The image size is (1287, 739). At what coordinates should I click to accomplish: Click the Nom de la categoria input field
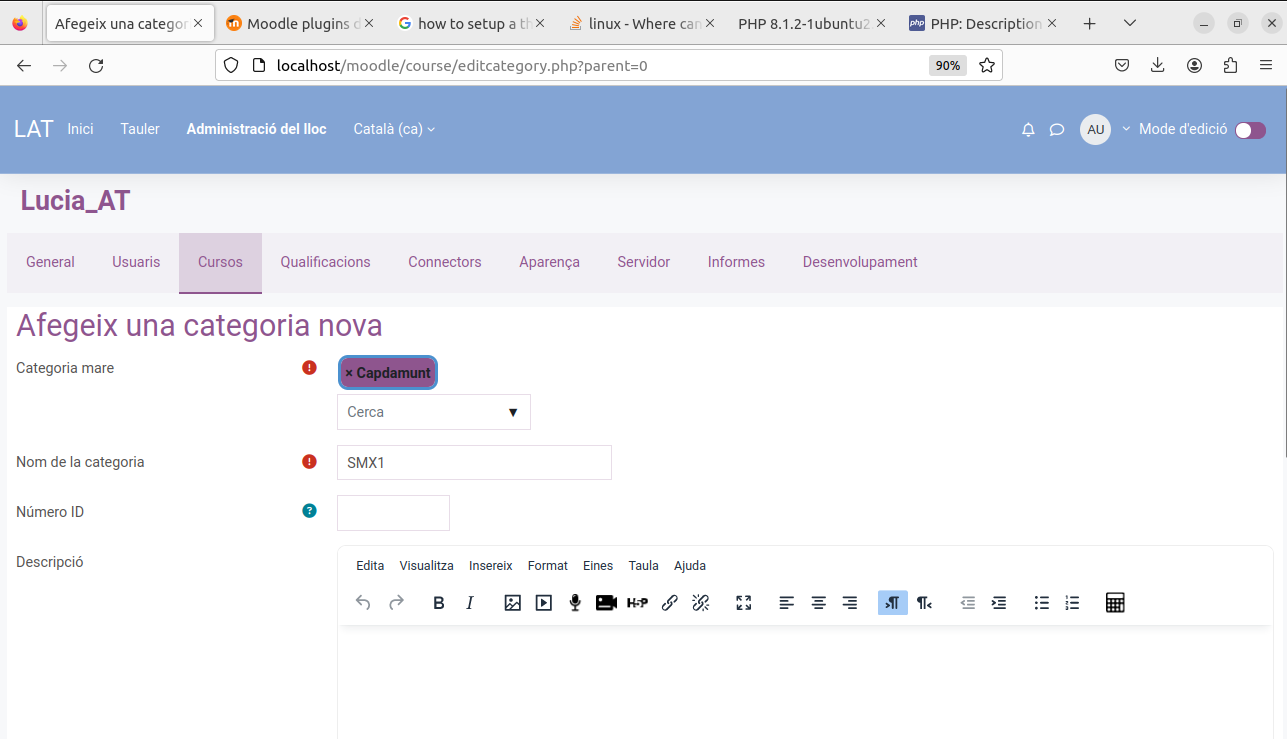point(474,462)
